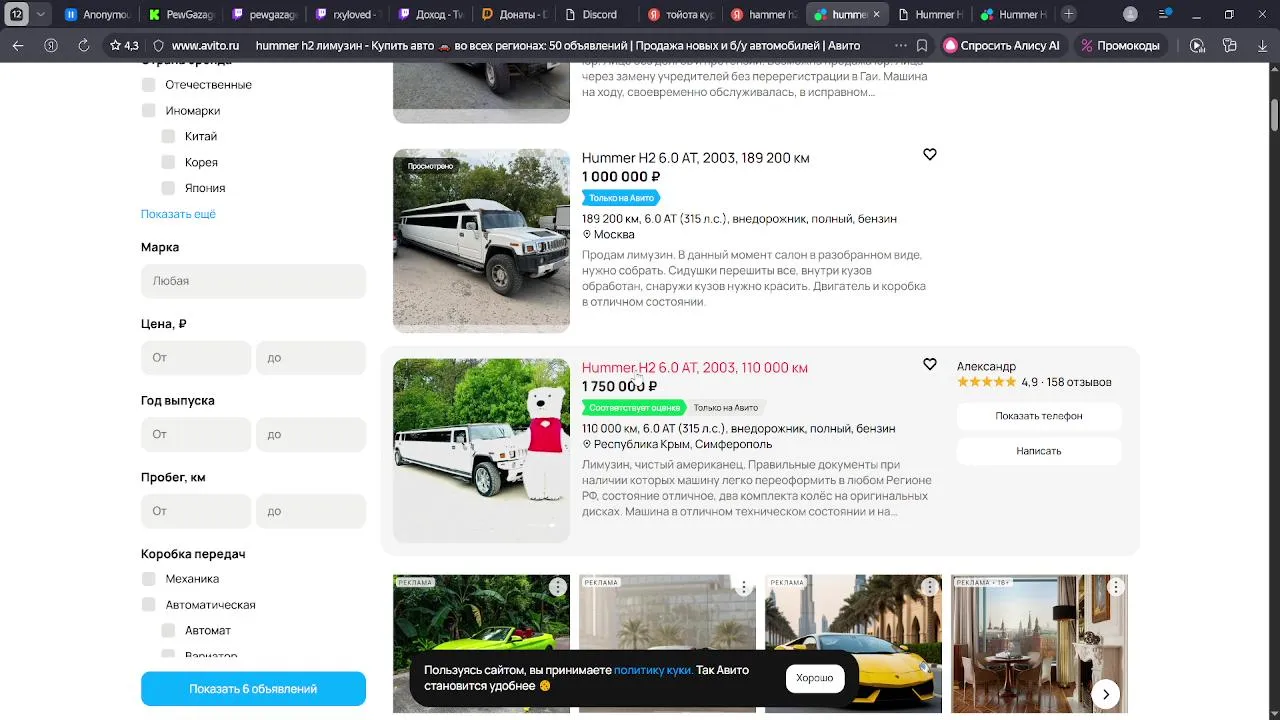Open the политику куки link
The width and height of the screenshot is (1280, 720).
(653, 670)
